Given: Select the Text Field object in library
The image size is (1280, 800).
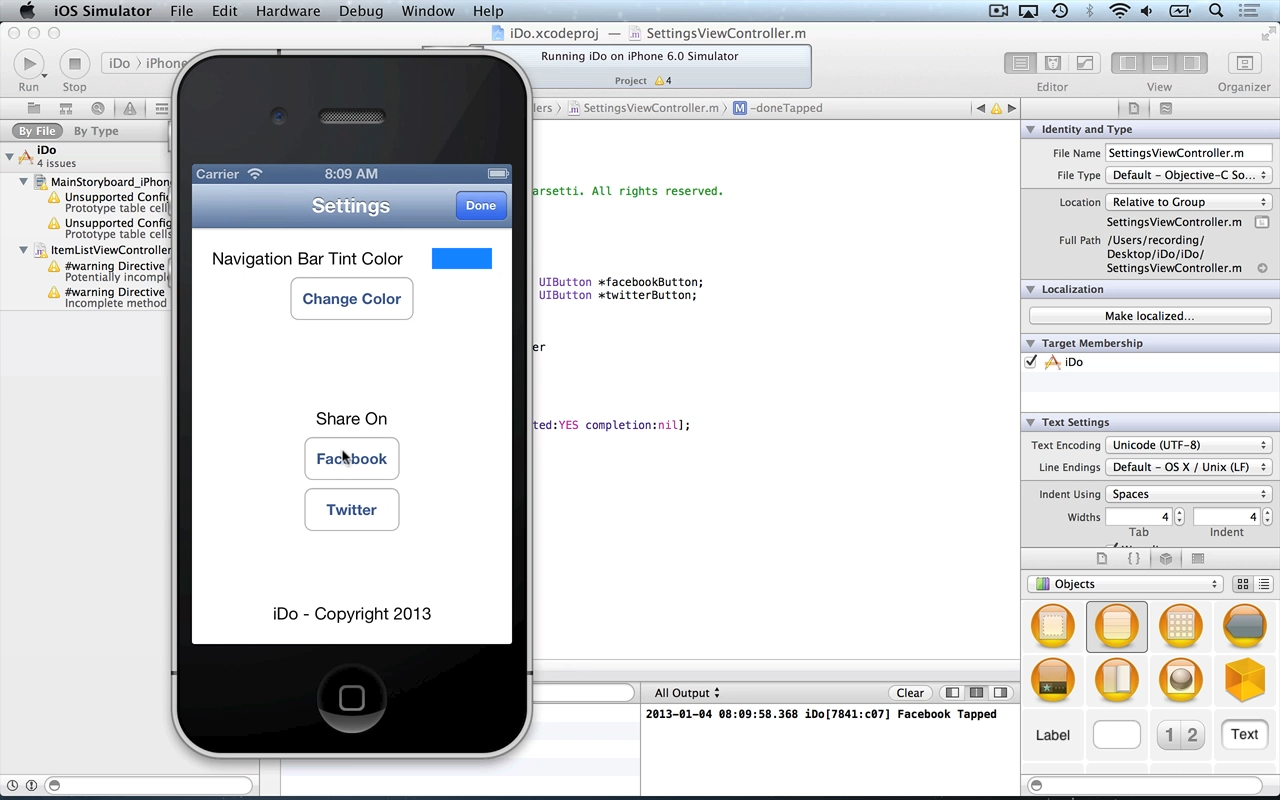Looking at the screenshot, I should [x=1245, y=735].
